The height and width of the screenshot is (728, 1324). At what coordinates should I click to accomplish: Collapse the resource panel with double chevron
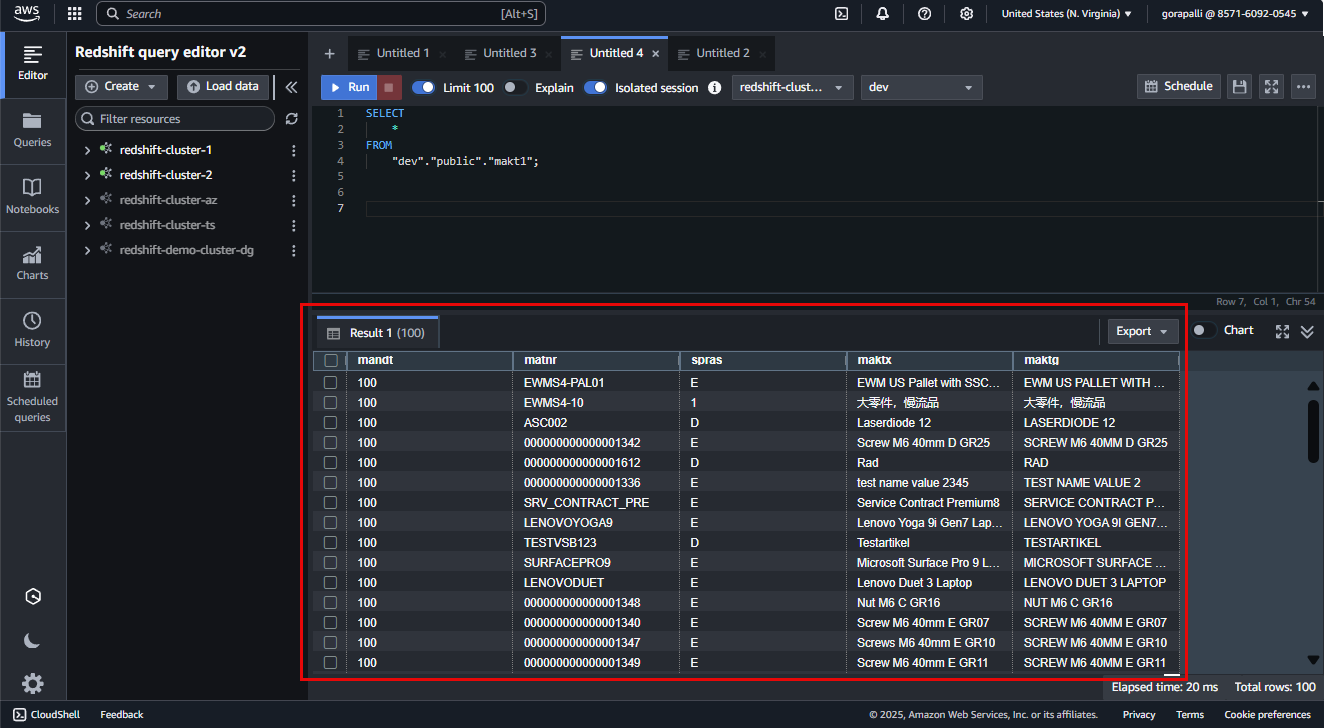tap(291, 87)
